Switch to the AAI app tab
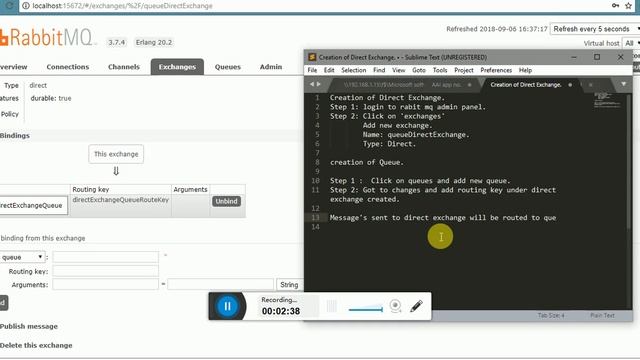 (x=446, y=85)
